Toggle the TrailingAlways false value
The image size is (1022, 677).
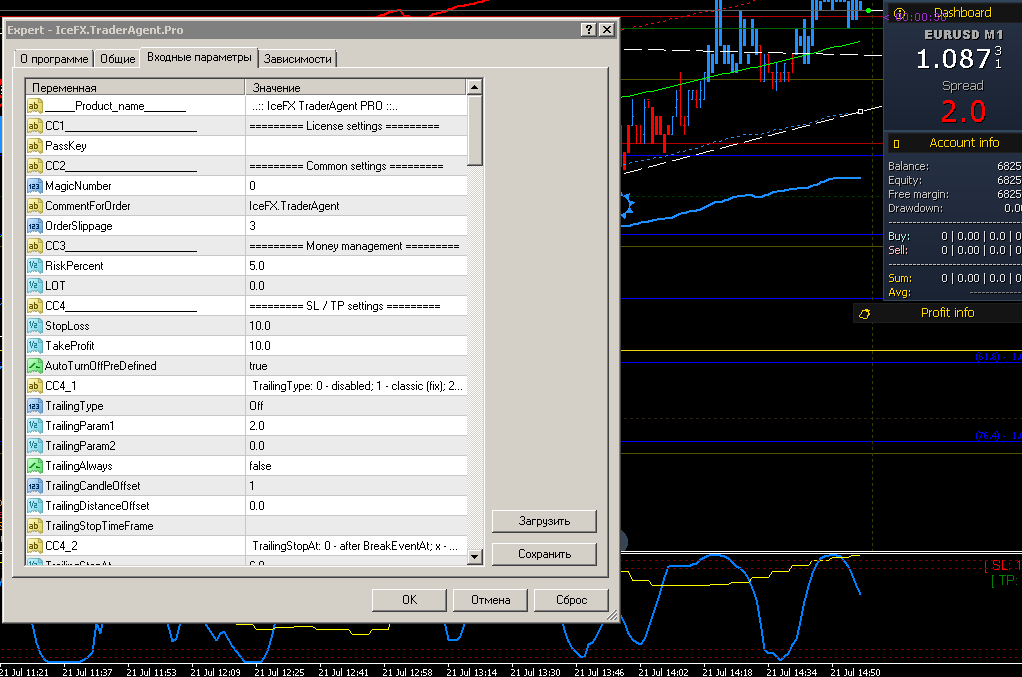pyautogui.click(x=356, y=466)
